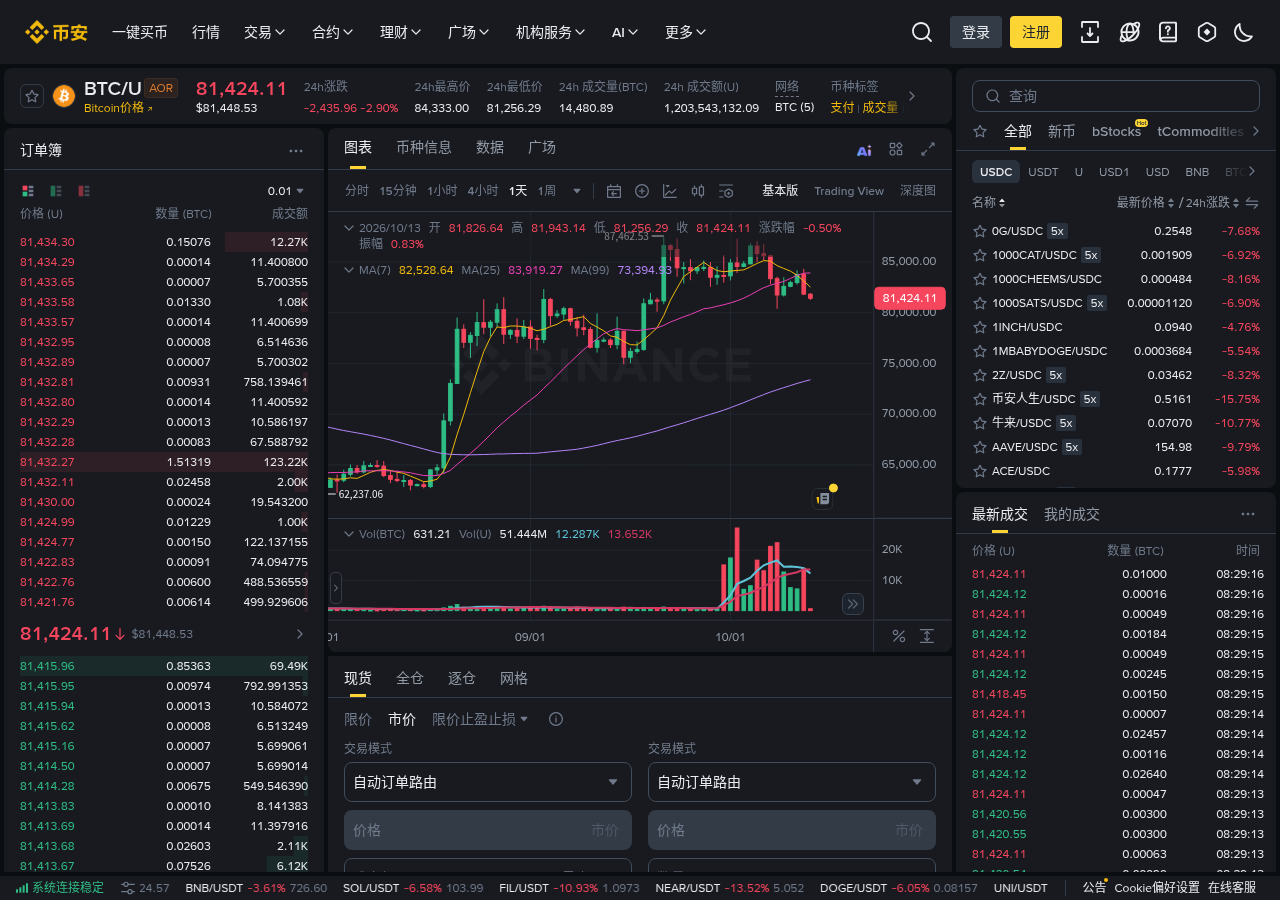Viewport: 1280px width, 900px height.
Task: Click the double-arrow scroll-to-latest chart button
Action: (x=853, y=603)
